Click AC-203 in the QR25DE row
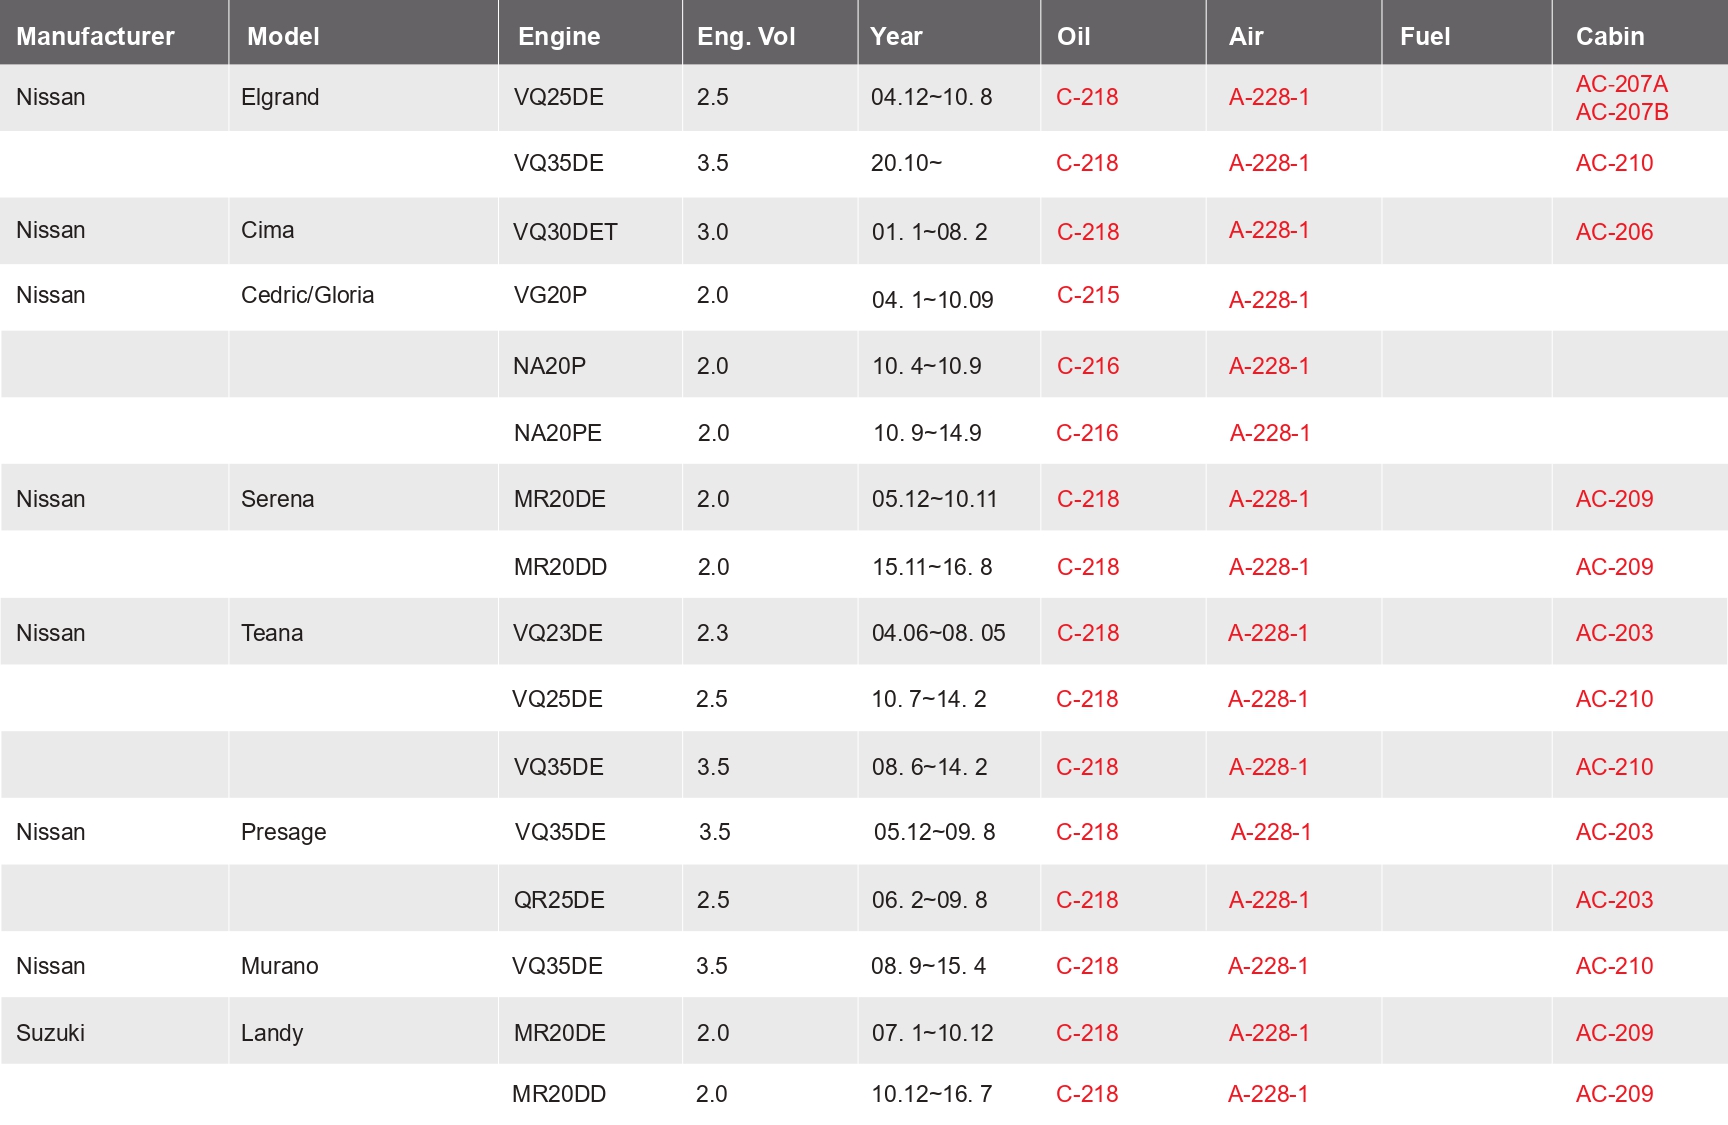The width and height of the screenshot is (1728, 1125). coord(1614,900)
